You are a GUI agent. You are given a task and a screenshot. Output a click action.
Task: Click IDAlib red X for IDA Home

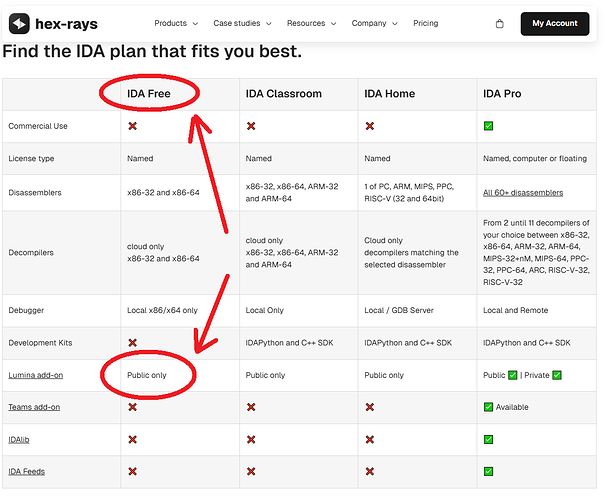[x=370, y=439]
